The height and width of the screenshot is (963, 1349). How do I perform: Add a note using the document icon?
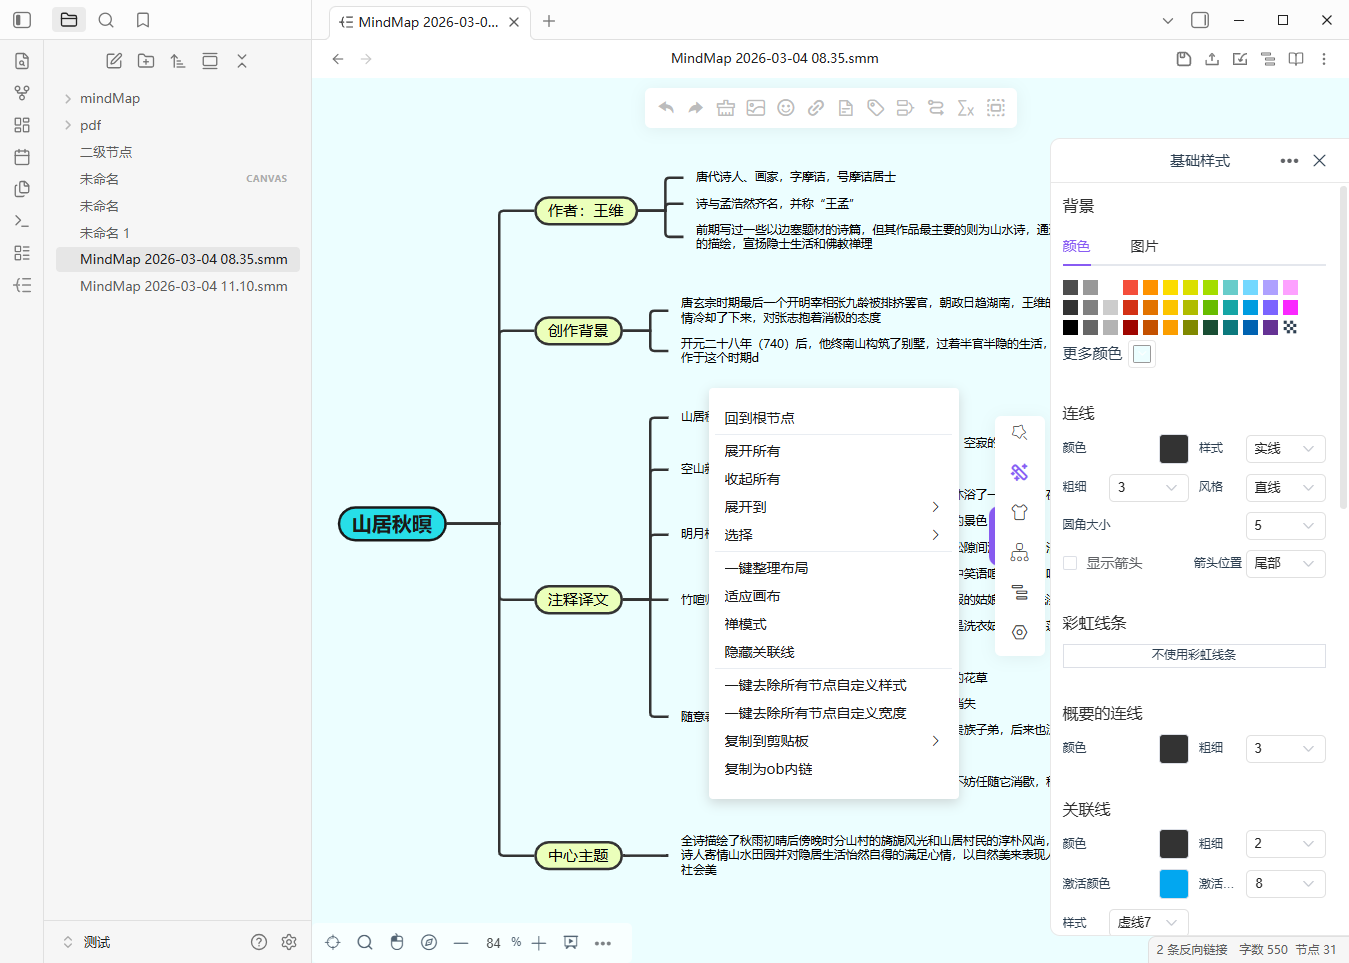[846, 108]
